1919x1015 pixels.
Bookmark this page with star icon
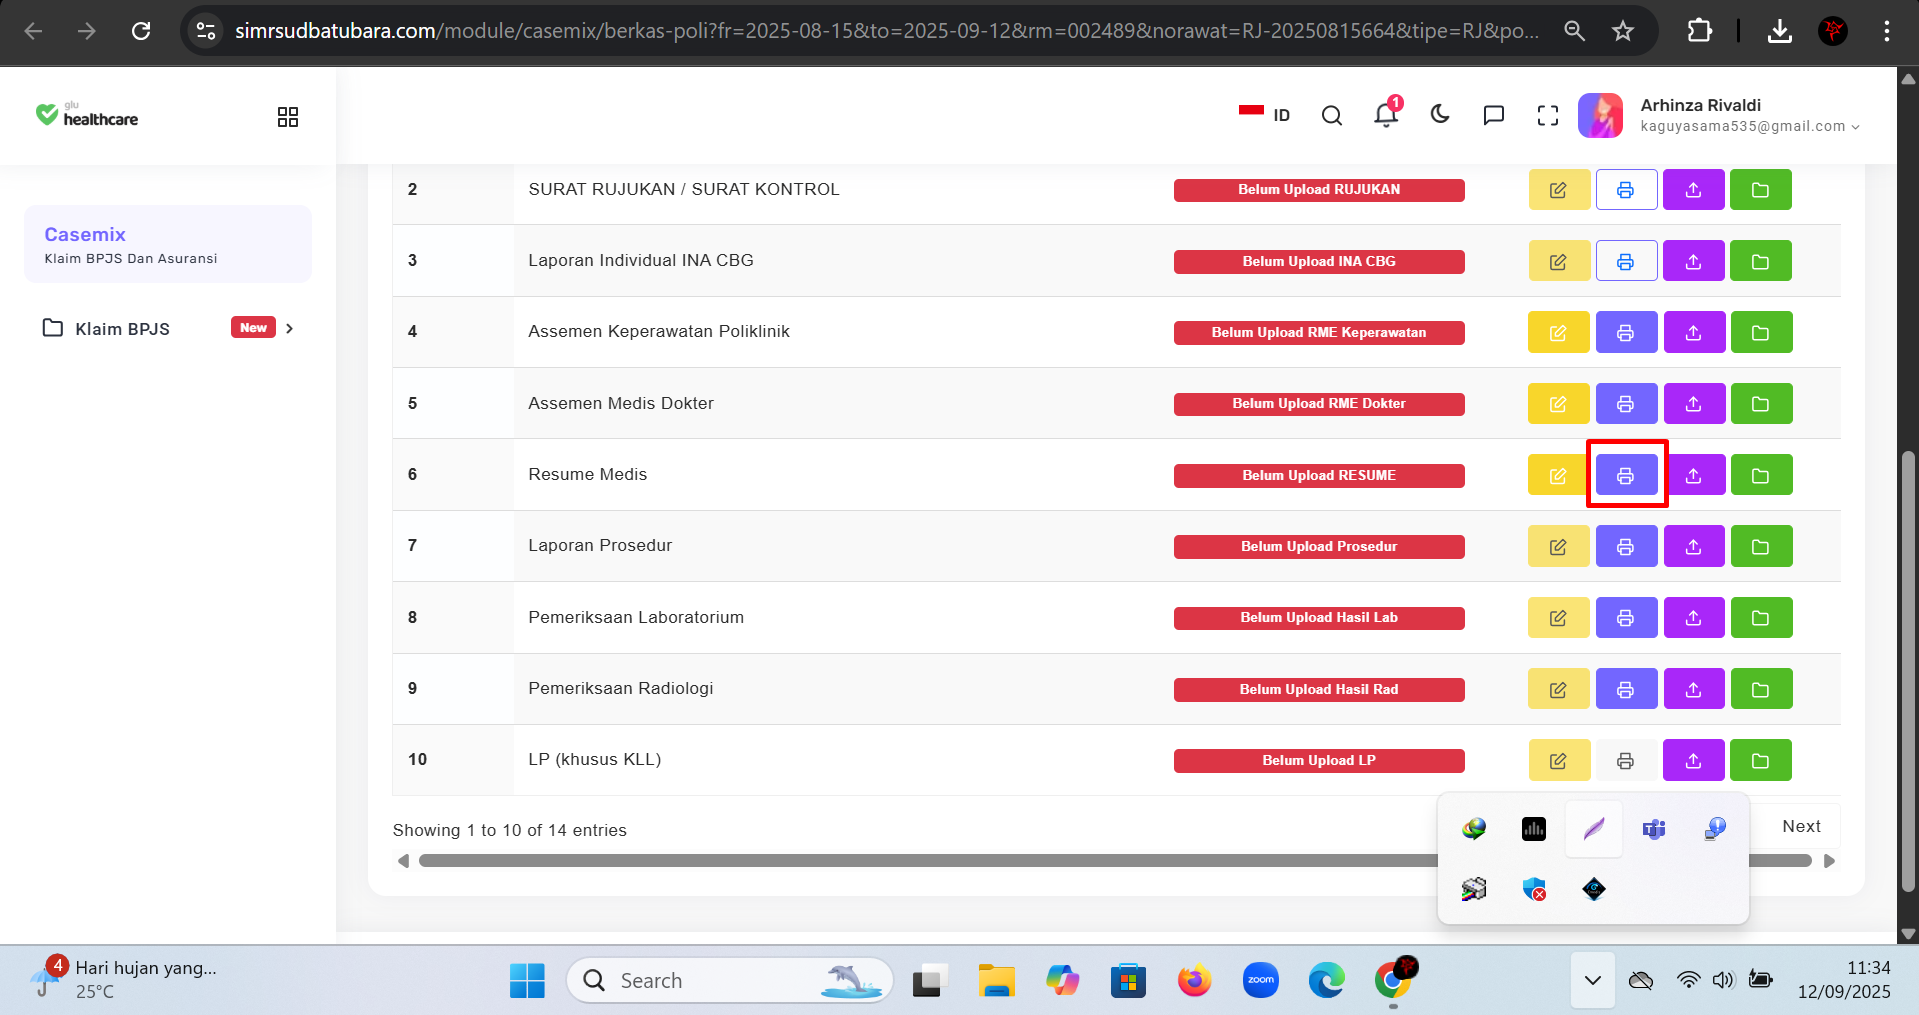click(x=1623, y=31)
